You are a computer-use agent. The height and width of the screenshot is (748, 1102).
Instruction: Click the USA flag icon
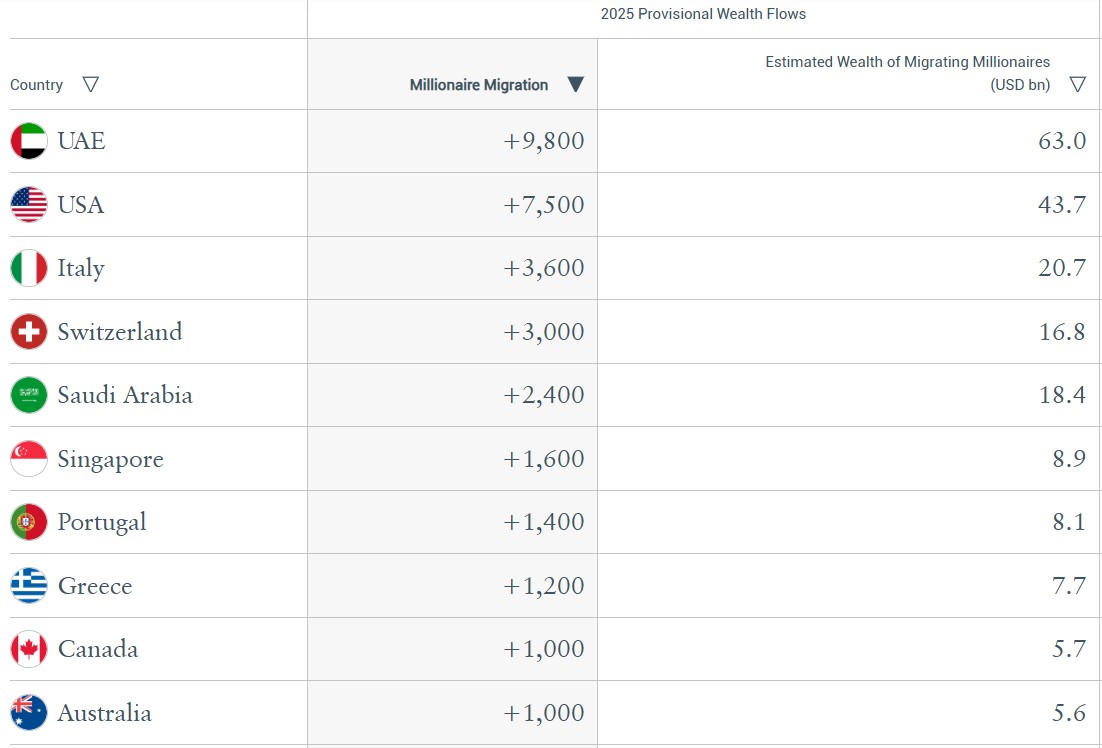pos(29,205)
